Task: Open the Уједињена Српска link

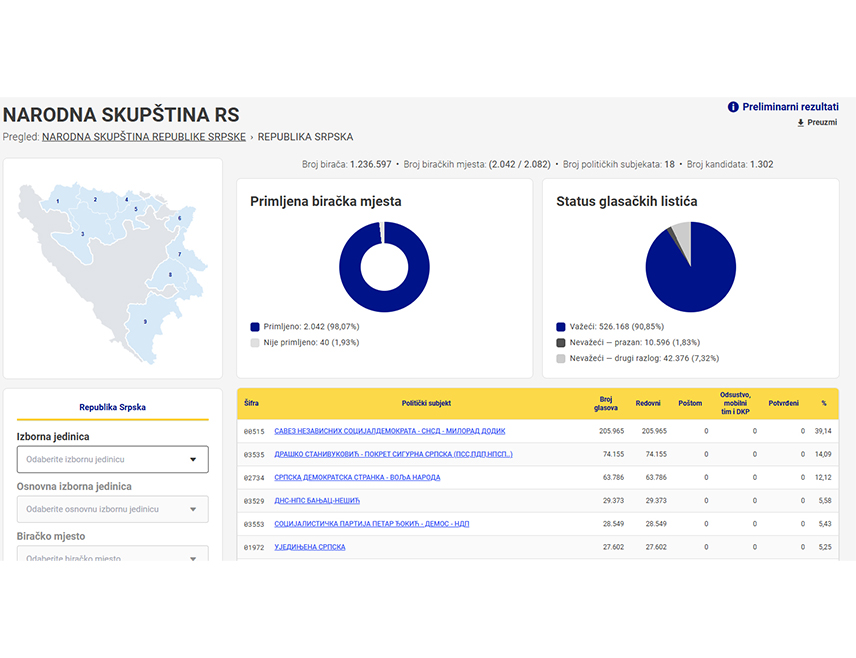Action: tap(310, 547)
